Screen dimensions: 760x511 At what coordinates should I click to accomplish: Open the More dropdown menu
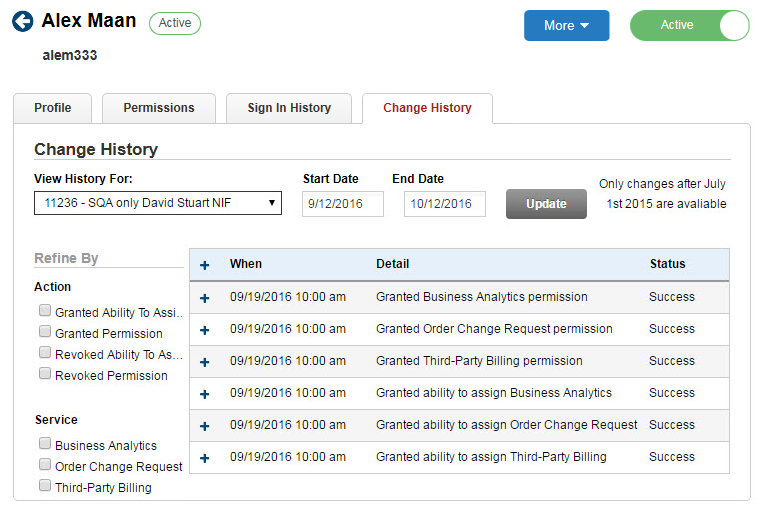[x=566, y=26]
